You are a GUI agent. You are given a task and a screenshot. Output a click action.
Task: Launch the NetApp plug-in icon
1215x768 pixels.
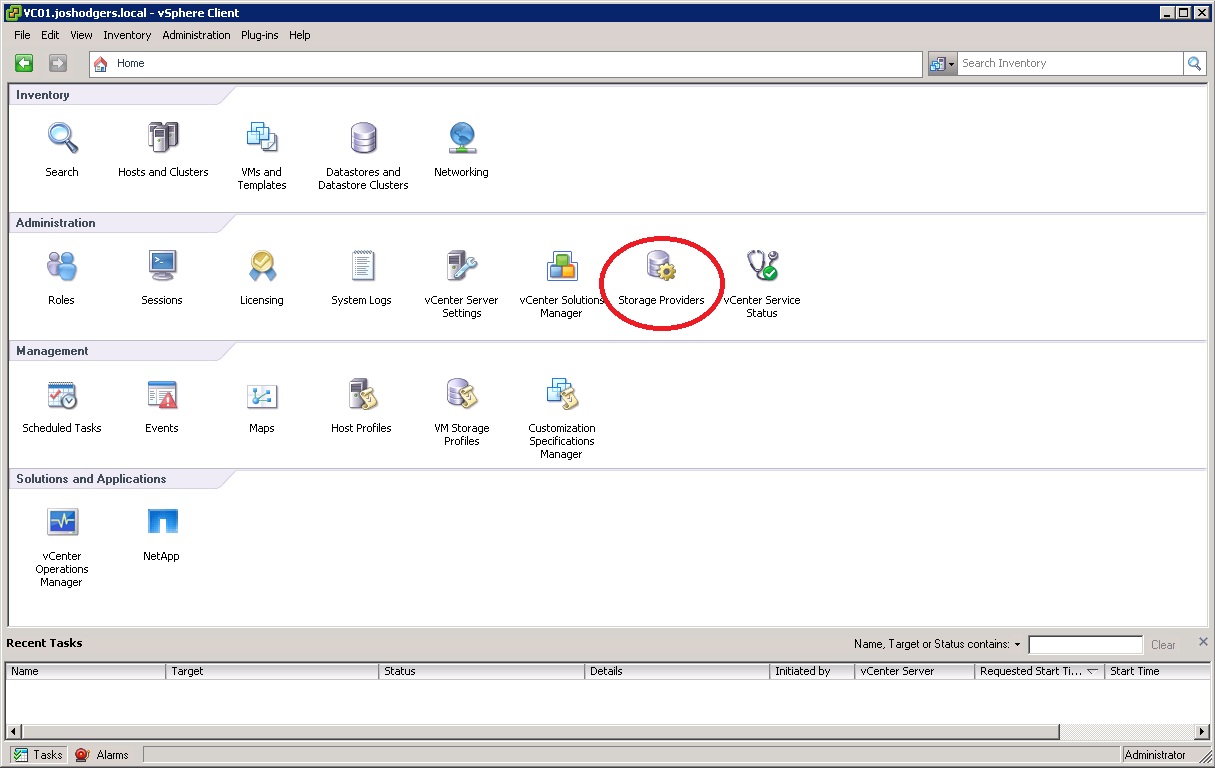161,523
